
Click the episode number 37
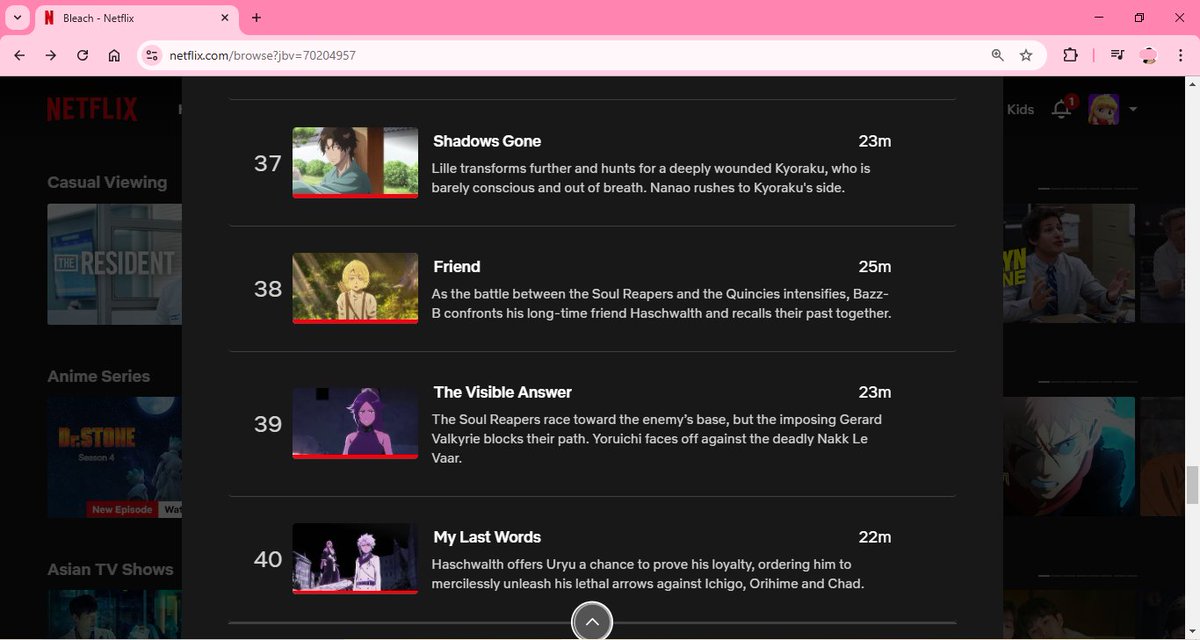pos(268,163)
